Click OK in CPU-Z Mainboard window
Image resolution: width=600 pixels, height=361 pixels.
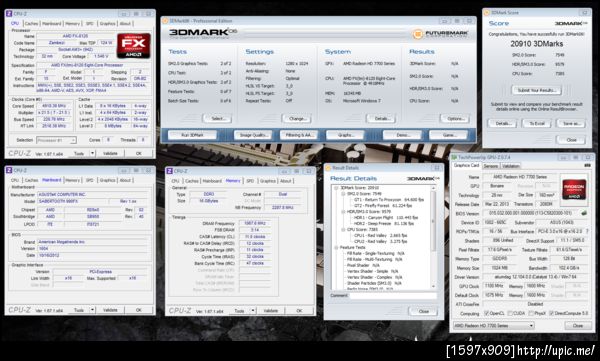tap(139, 310)
